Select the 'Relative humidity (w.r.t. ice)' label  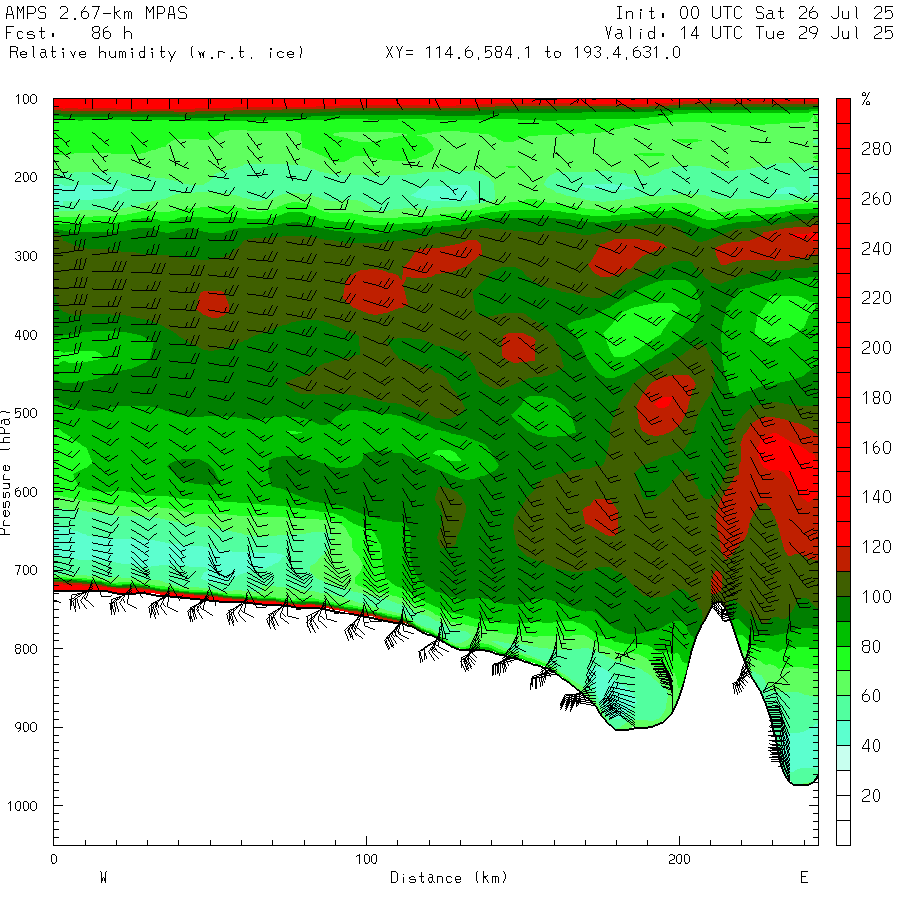tap(156, 53)
